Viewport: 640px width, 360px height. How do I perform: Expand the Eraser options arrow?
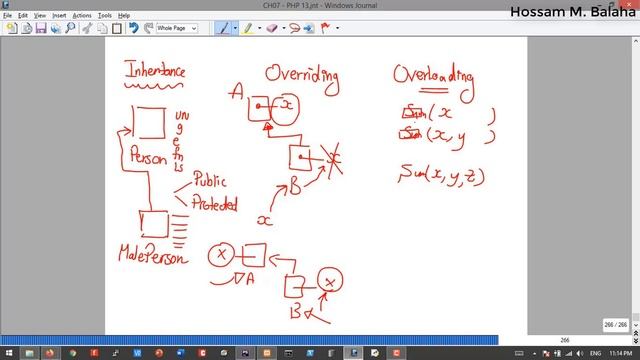(x=284, y=28)
